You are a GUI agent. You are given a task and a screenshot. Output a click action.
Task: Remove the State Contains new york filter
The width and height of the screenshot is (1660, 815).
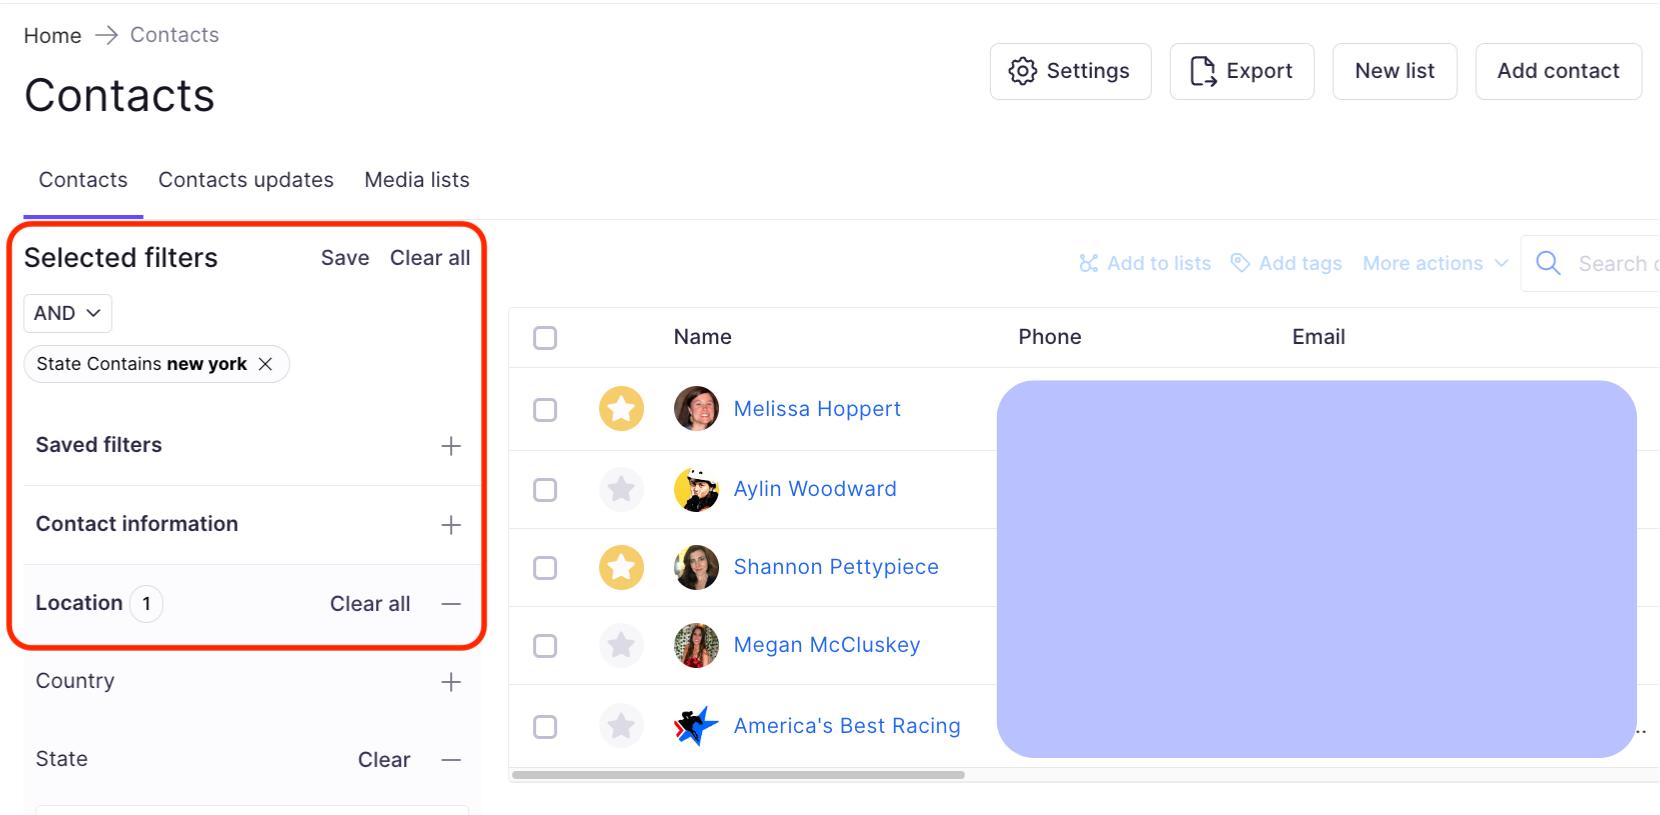click(x=265, y=364)
